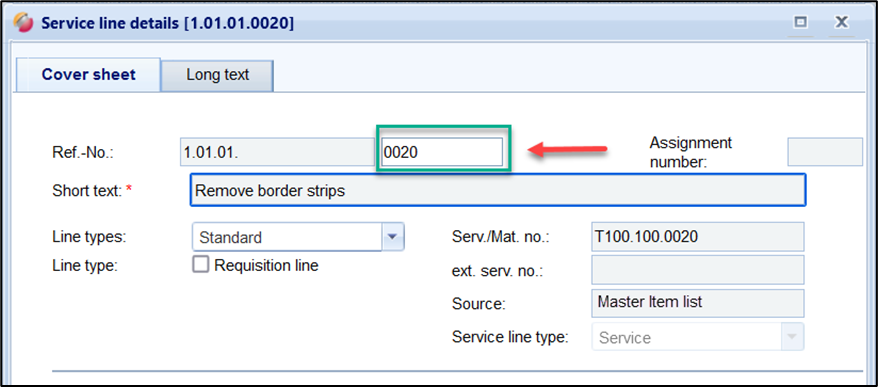The image size is (878, 387).
Task: Switch to the Cover sheet tab
Action: (88, 75)
